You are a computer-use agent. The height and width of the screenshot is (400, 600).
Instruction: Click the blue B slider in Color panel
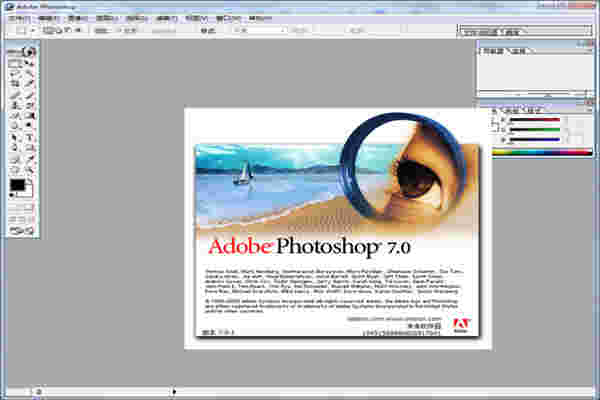point(535,140)
